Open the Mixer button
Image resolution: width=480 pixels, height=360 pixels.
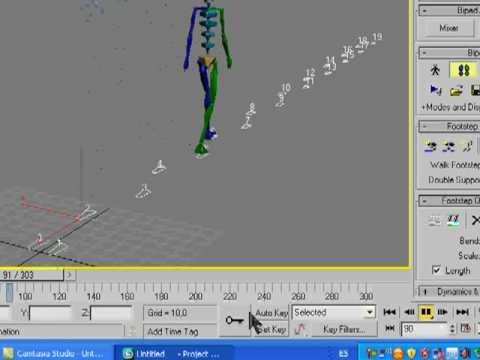(449, 28)
